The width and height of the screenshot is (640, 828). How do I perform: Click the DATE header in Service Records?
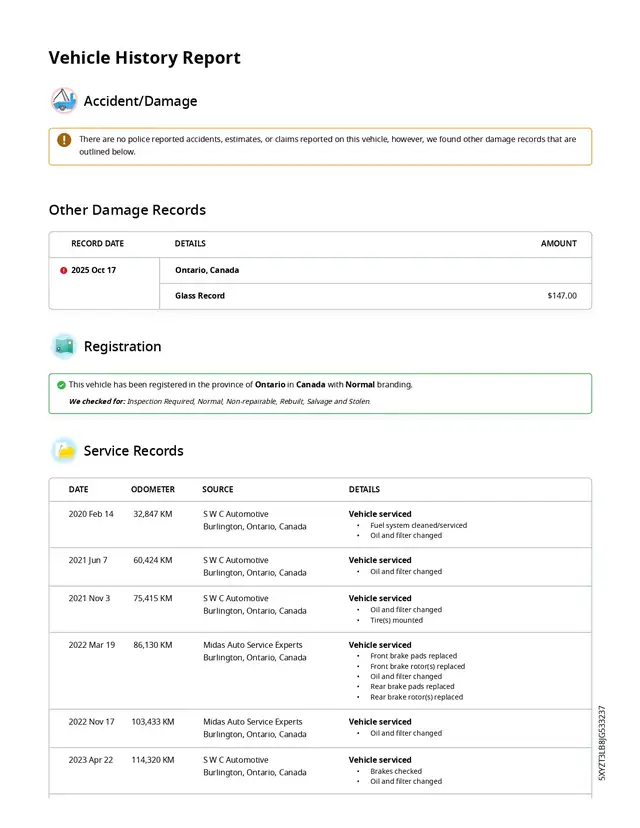pyautogui.click(x=78, y=490)
